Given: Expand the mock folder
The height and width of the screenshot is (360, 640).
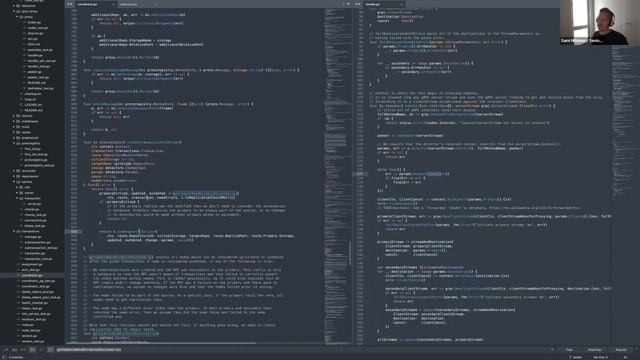Looking at the screenshot, I should (x=14, y=127).
